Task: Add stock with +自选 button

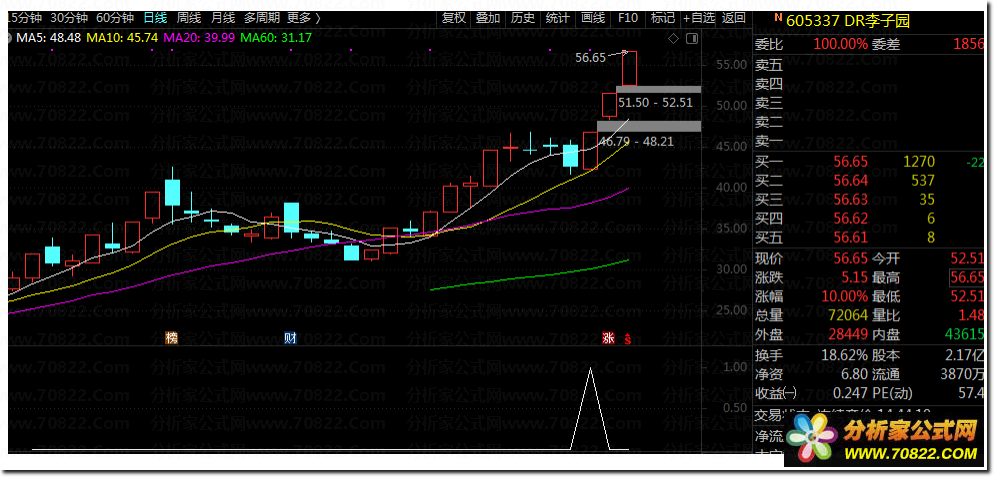Action: 699,18
